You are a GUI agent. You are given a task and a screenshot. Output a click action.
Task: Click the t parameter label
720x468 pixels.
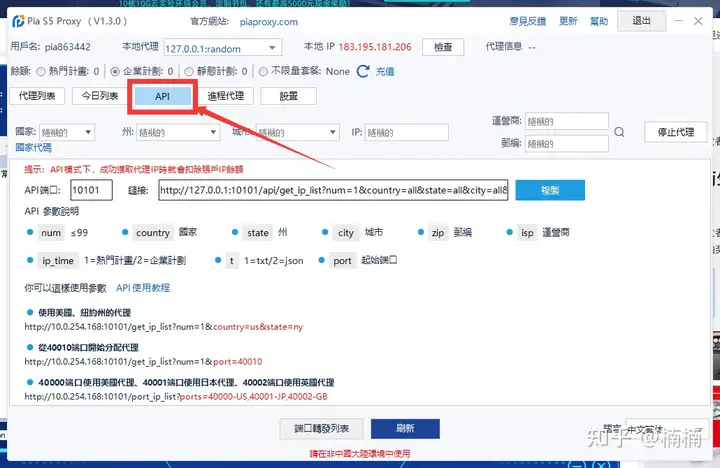232,261
